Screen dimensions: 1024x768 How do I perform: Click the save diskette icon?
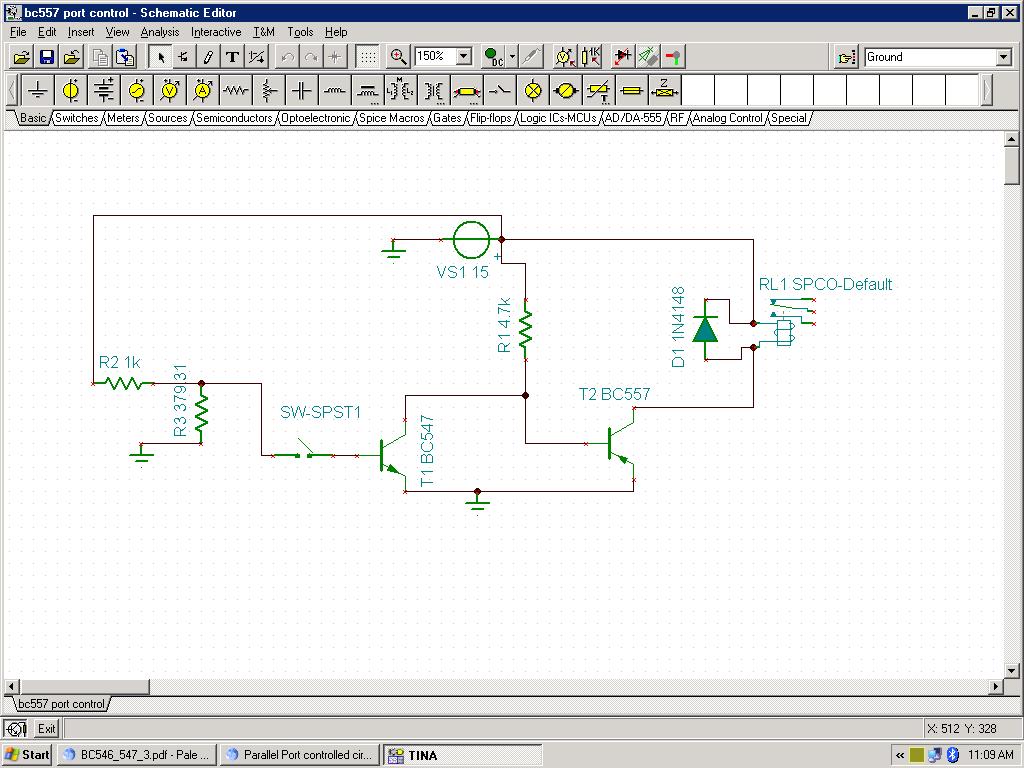46,57
